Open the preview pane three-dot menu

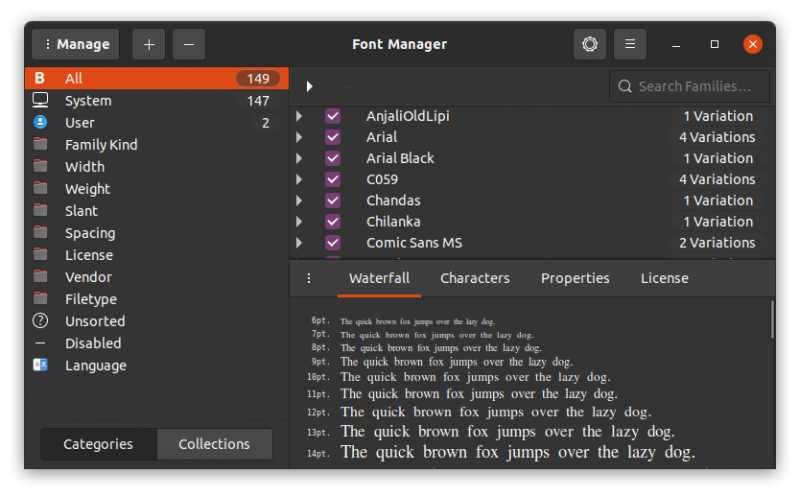click(x=308, y=278)
